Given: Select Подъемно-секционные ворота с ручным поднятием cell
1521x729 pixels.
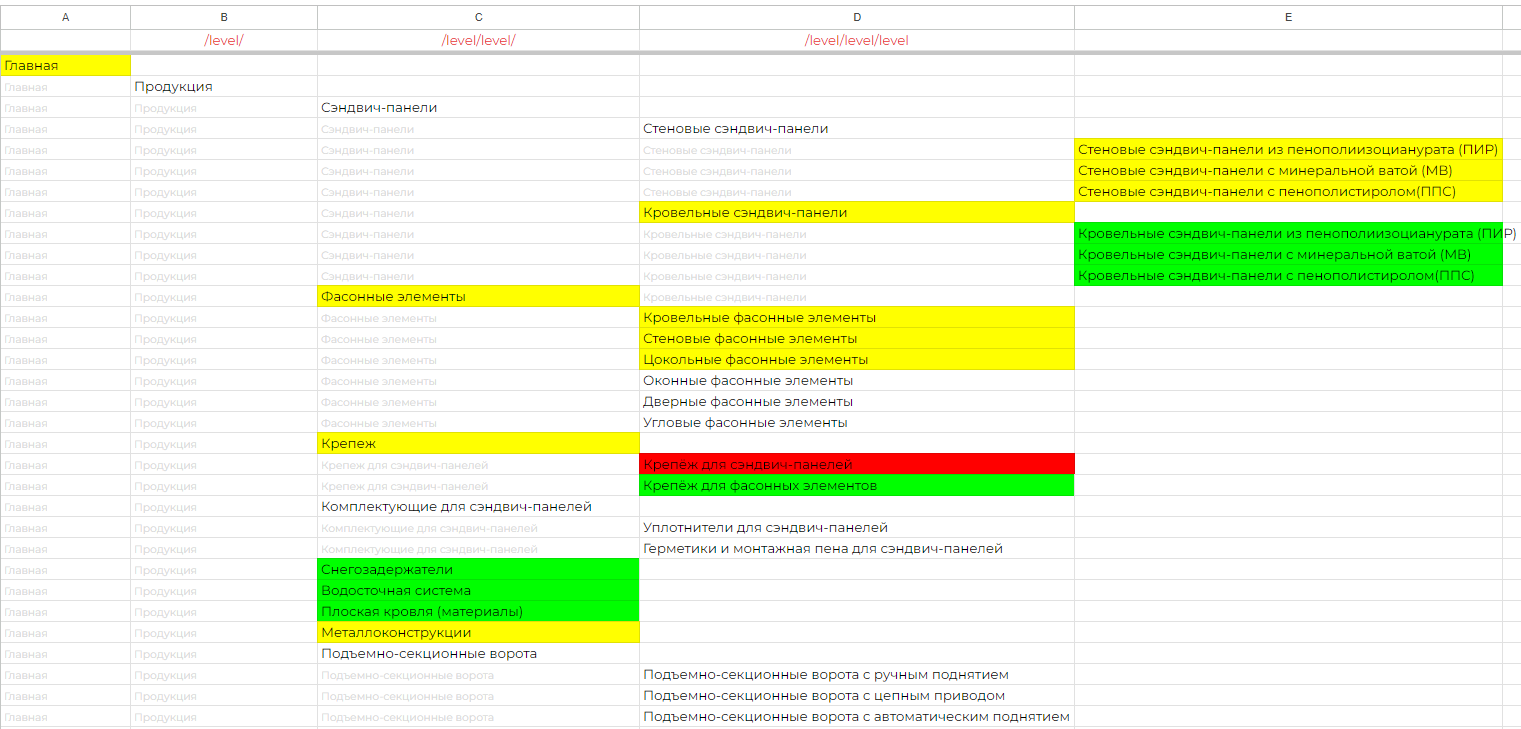Looking at the screenshot, I should click(x=857, y=674).
